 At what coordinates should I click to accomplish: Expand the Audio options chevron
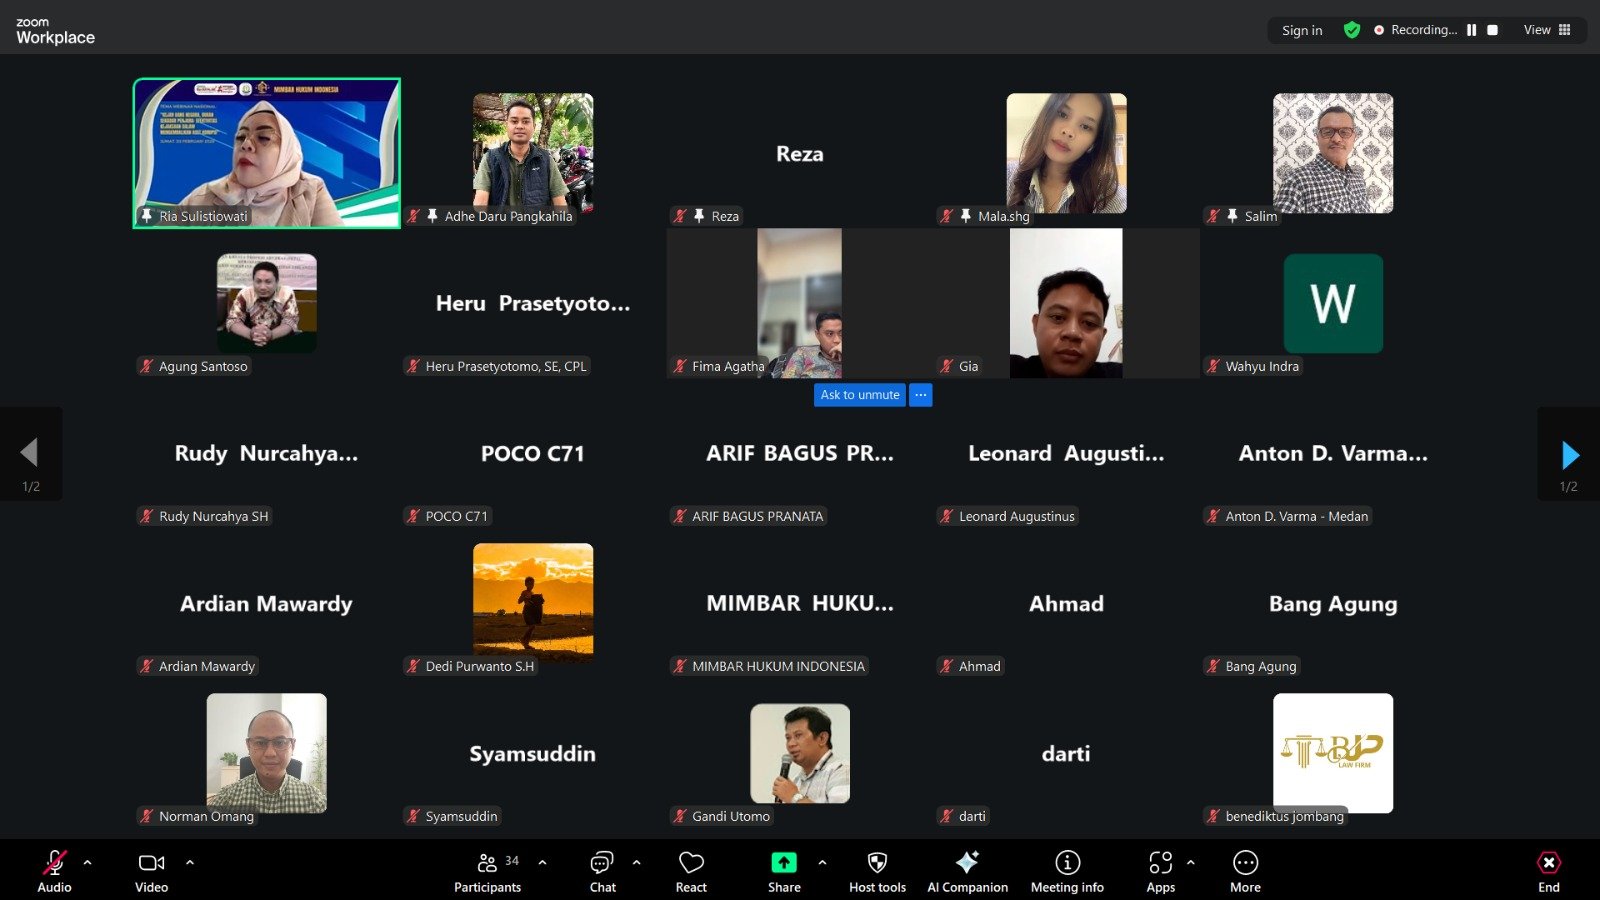click(88, 861)
